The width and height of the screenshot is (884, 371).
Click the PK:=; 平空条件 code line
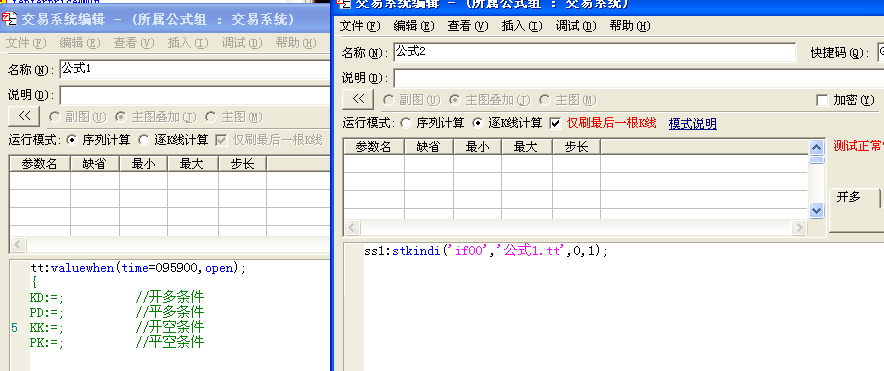[x=117, y=342]
